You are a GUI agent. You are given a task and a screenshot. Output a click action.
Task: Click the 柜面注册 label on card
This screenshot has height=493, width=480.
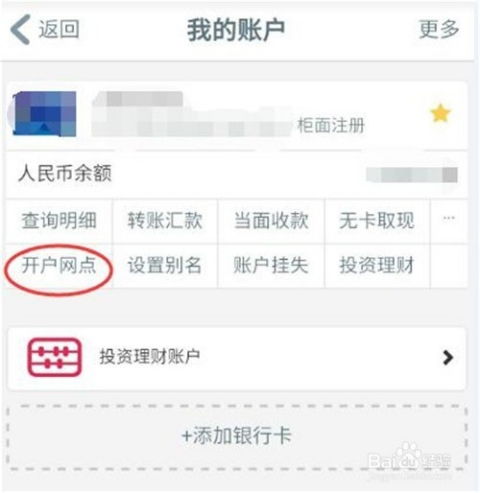pos(331,126)
